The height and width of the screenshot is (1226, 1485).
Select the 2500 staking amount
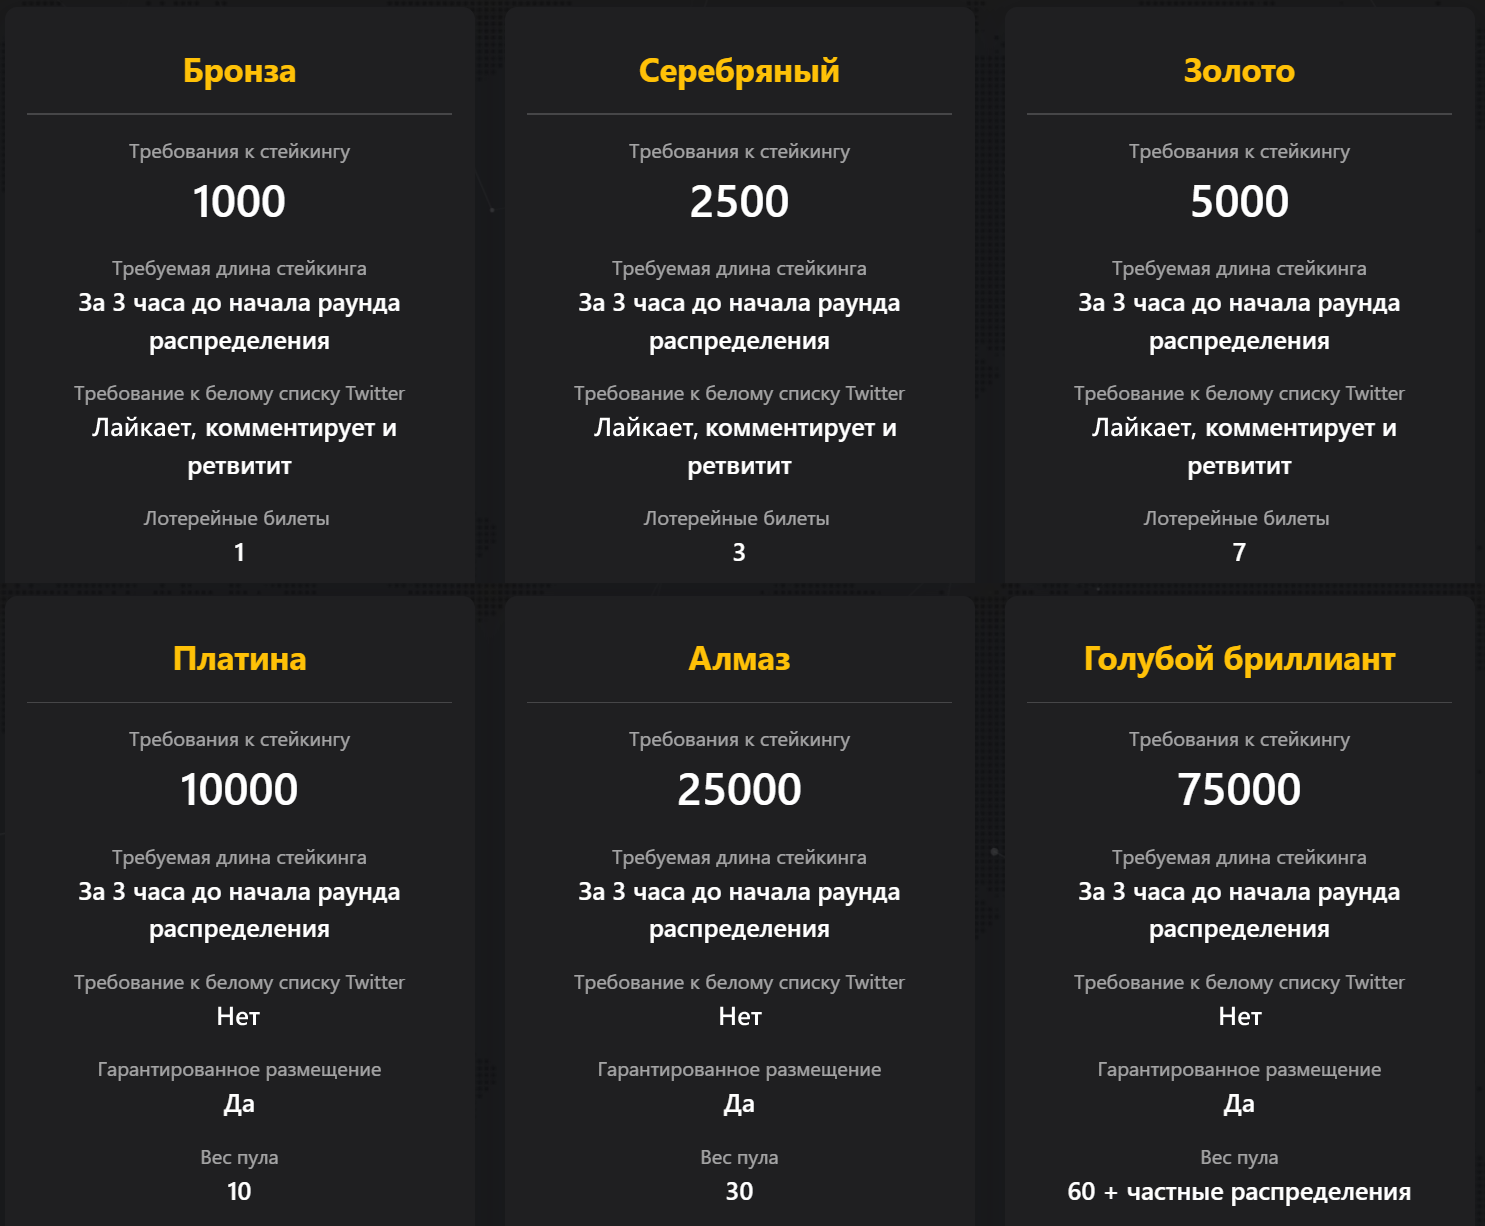(x=739, y=202)
